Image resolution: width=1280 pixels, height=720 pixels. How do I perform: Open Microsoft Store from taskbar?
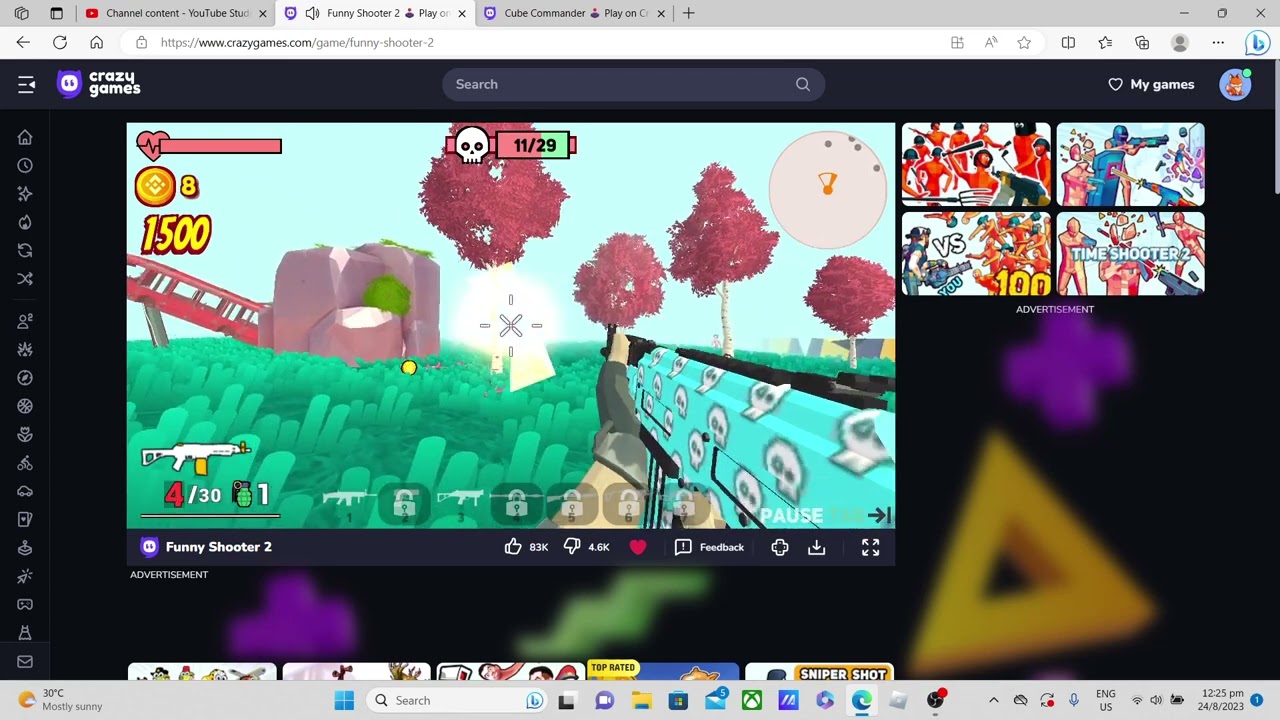click(678, 700)
